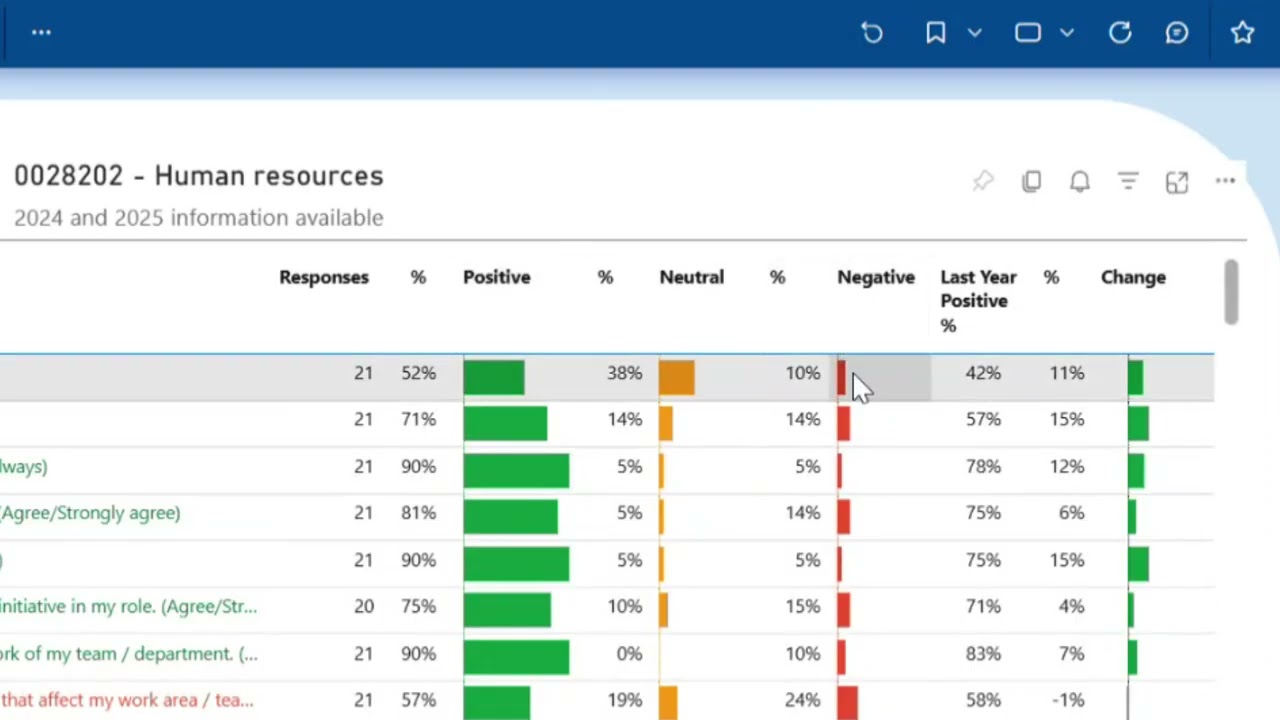
Task: Click the Change column header
Action: click(x=1133, y=277)
